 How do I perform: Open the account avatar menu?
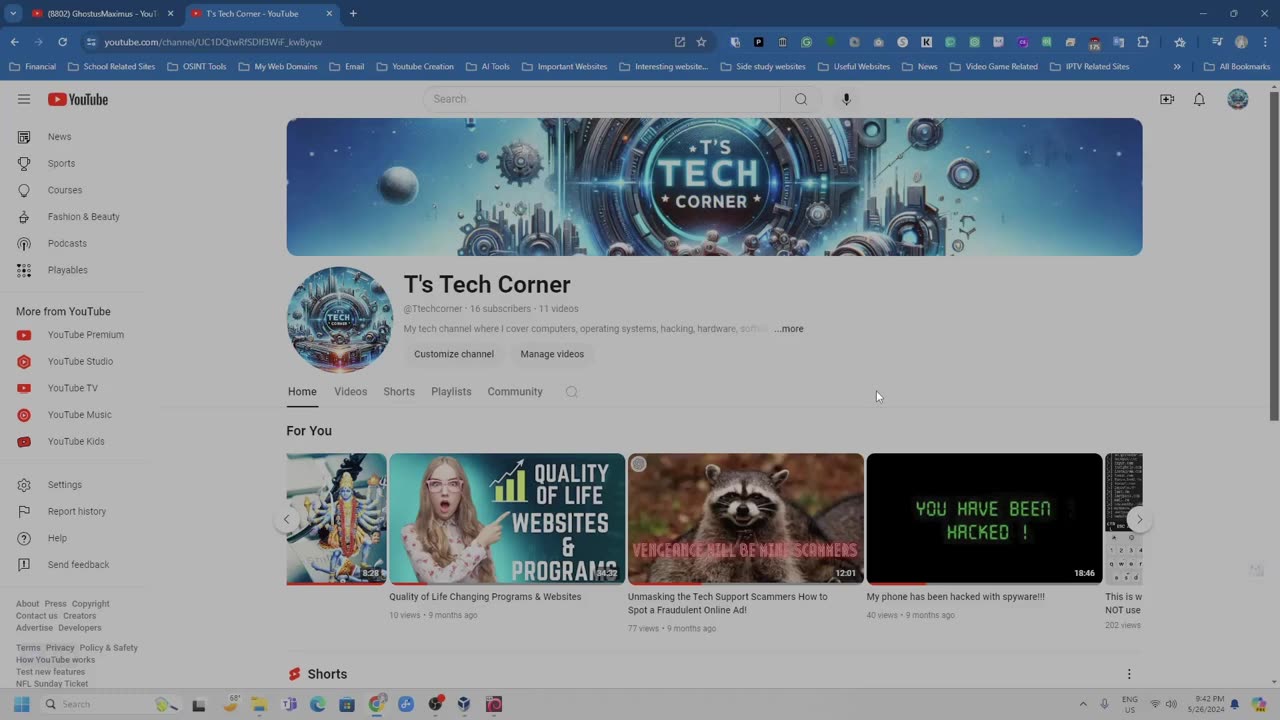point(1238,99)
